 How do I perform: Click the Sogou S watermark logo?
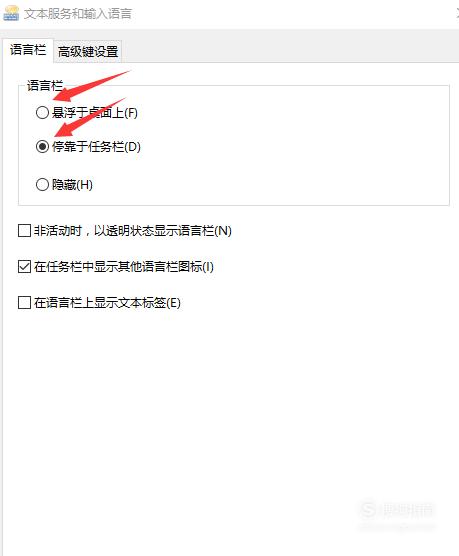(x=368, y=510)
